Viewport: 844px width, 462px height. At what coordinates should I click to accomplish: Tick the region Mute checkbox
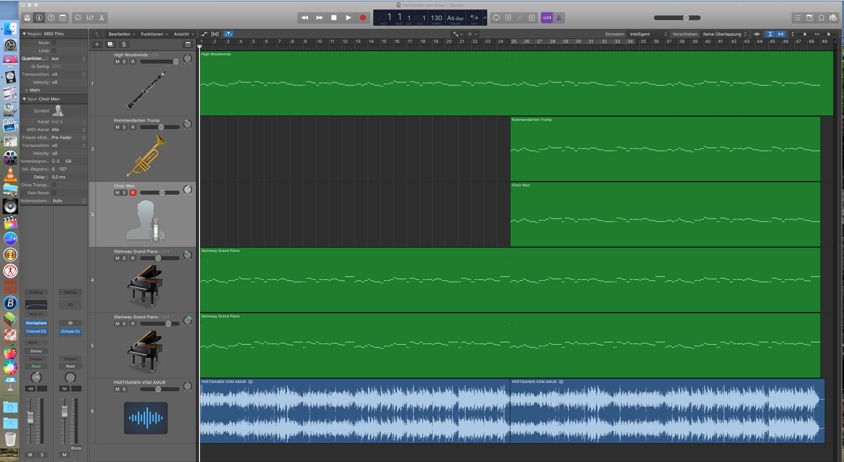(x=54, y=43)
